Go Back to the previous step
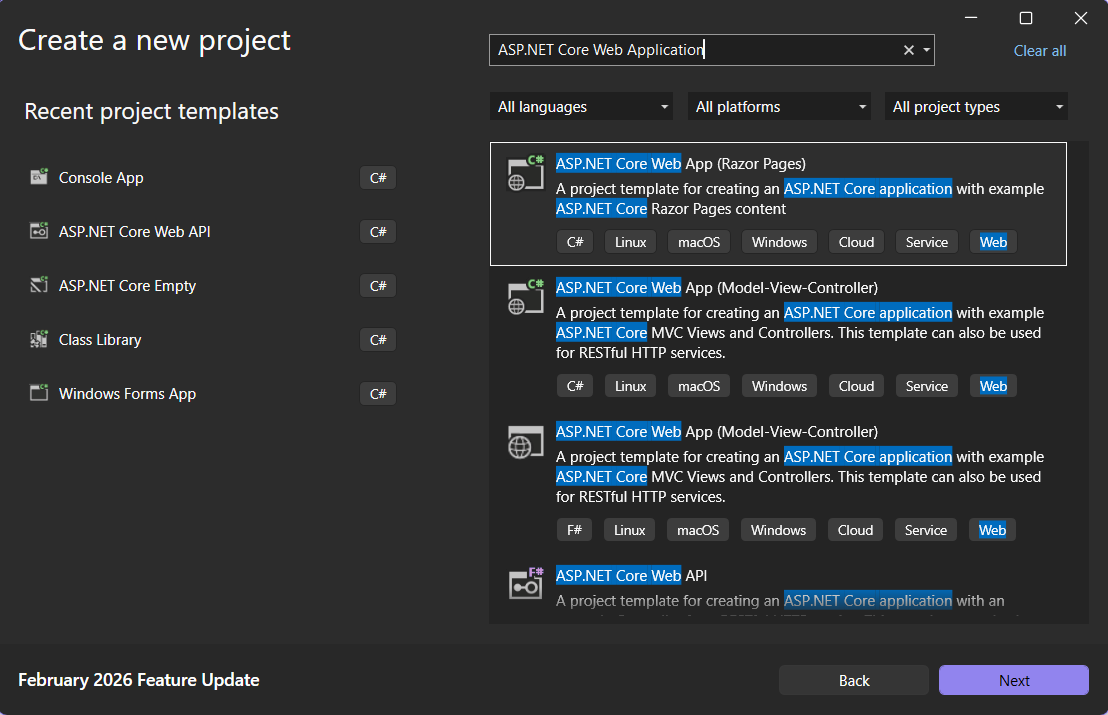The image size is (1108, 715). pyautogui.click(x=854, y=680)
